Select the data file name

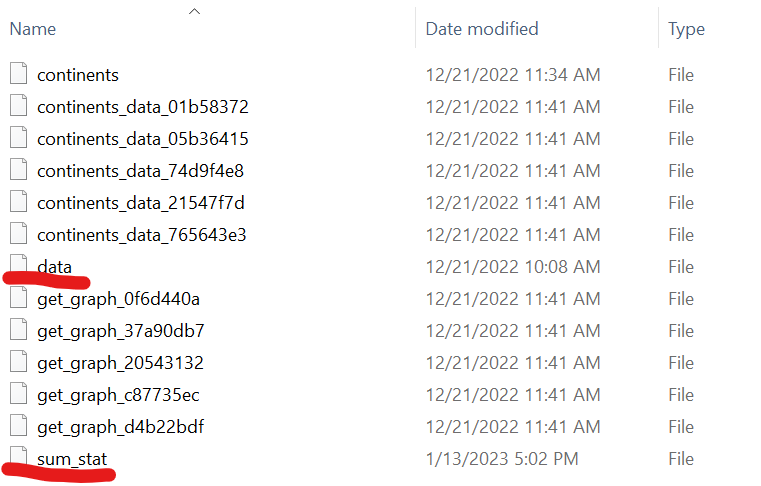54,266
